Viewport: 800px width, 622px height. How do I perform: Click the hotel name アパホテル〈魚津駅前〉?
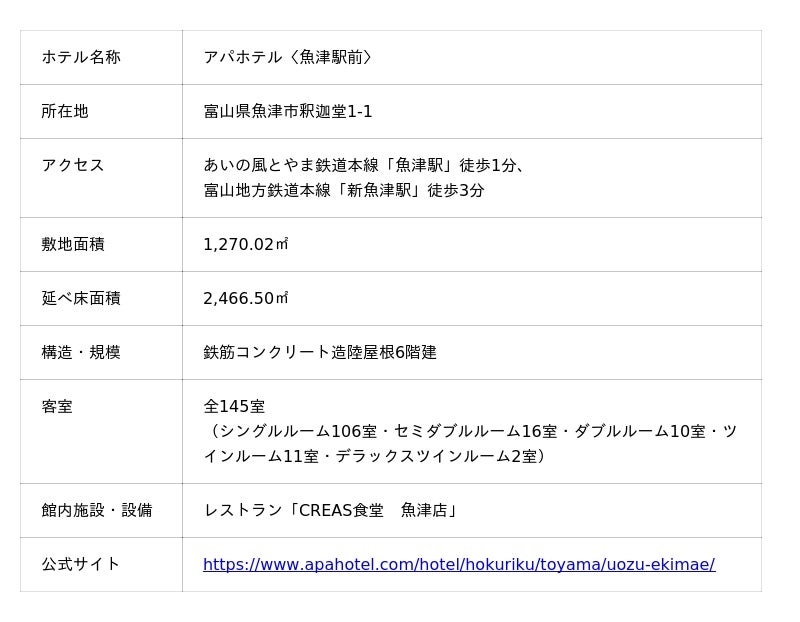click(288, 57)
